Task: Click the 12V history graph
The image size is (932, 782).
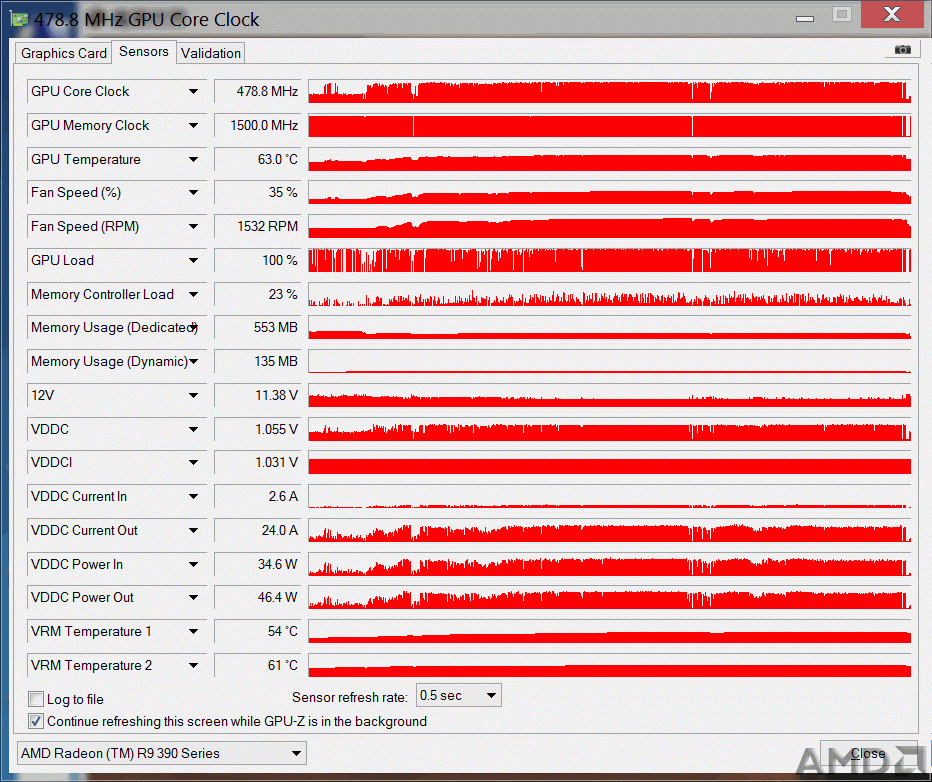Action: (x=609, y=395)
